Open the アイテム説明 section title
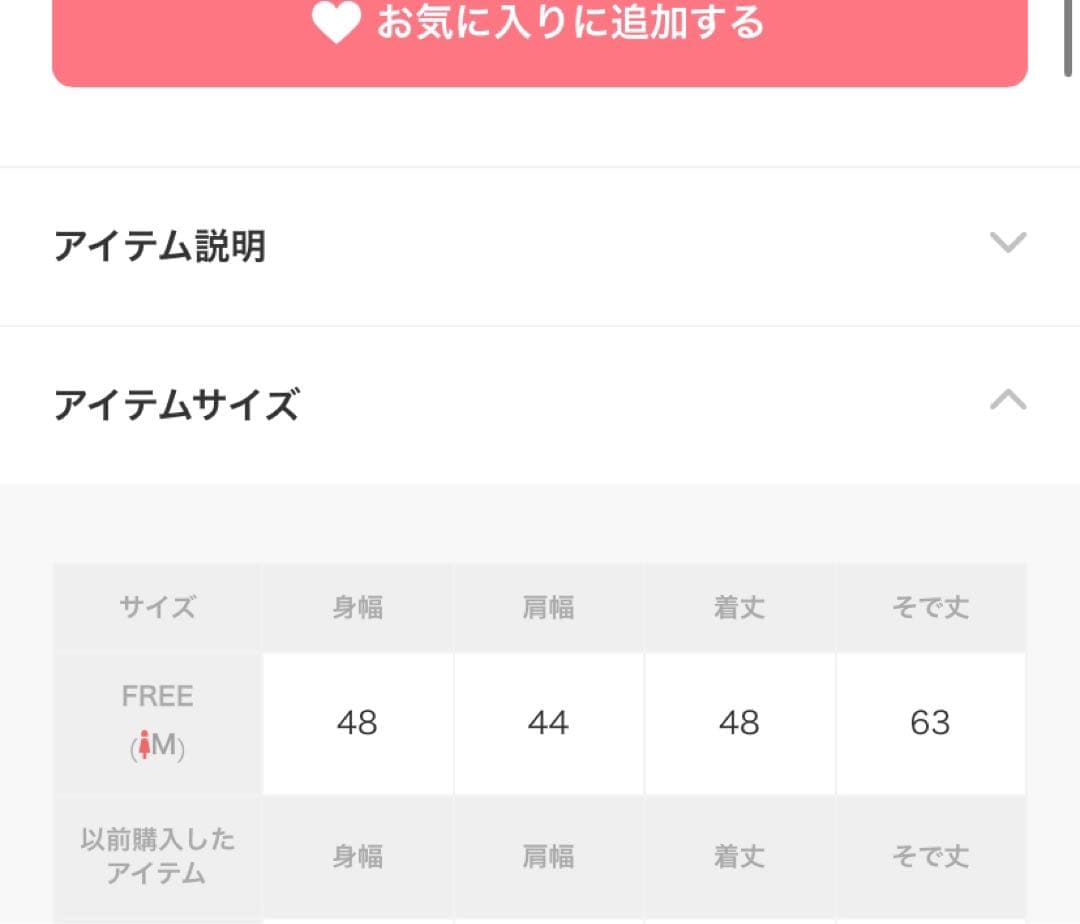This screenshot has width=1080, height=924. (160, 245)
